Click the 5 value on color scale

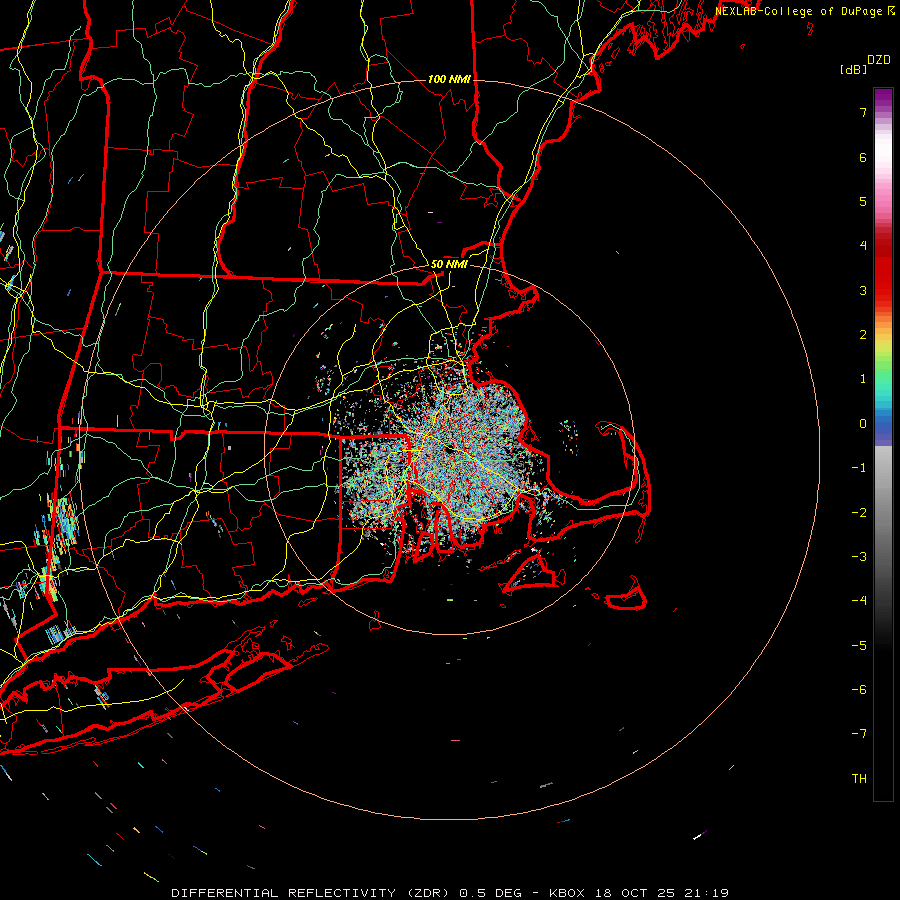tap(863, 201)
